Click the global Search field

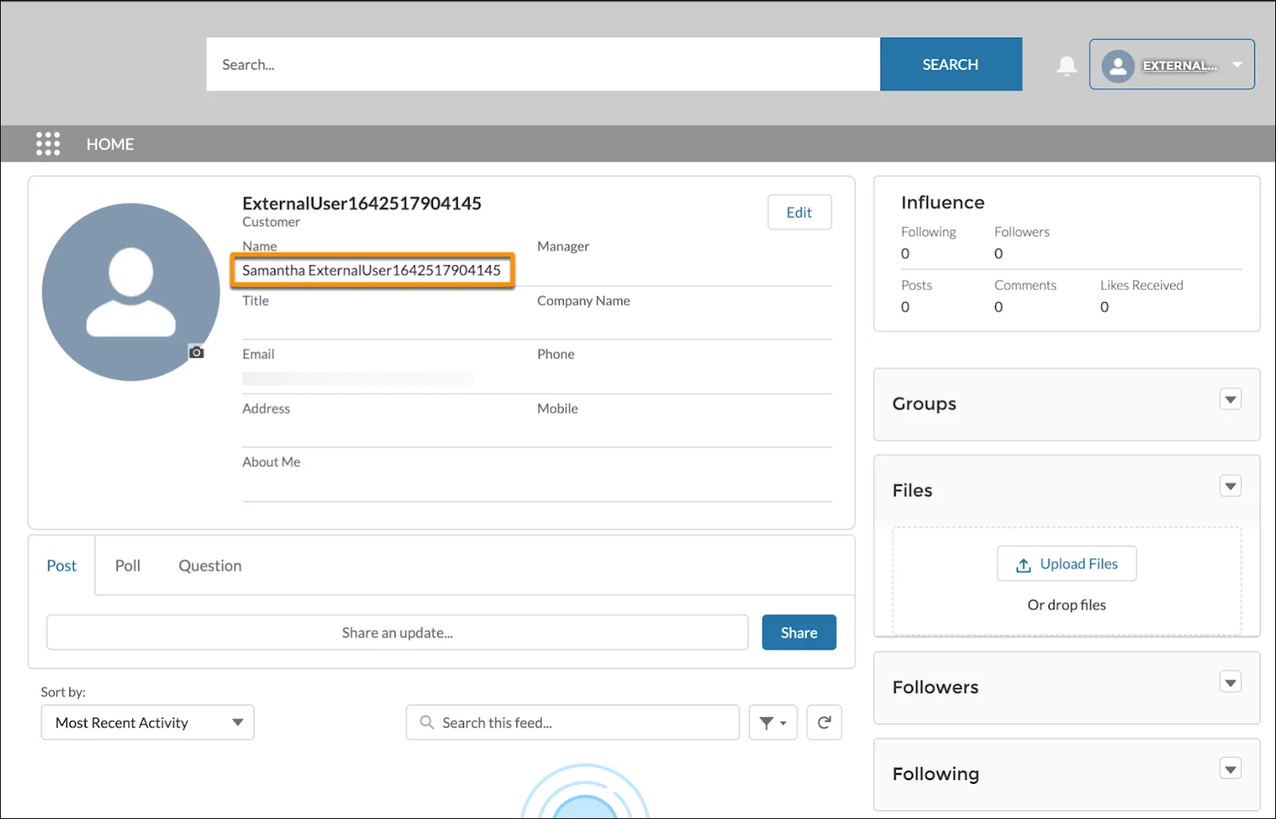click(x=543, y=65)
